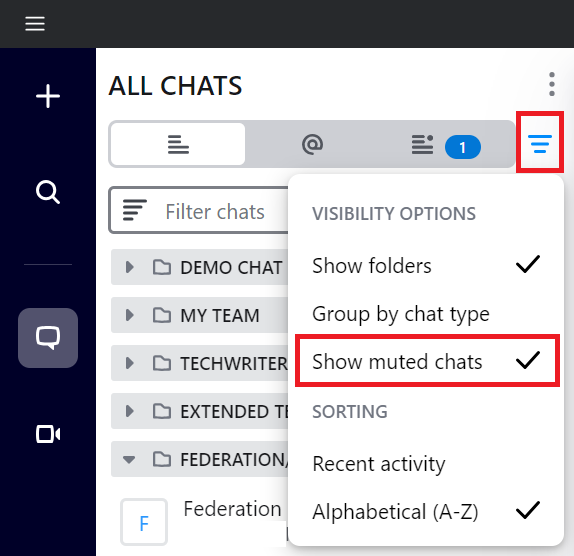
Task: Click the Federation chat avatar F
Action: tap(144, 522)
